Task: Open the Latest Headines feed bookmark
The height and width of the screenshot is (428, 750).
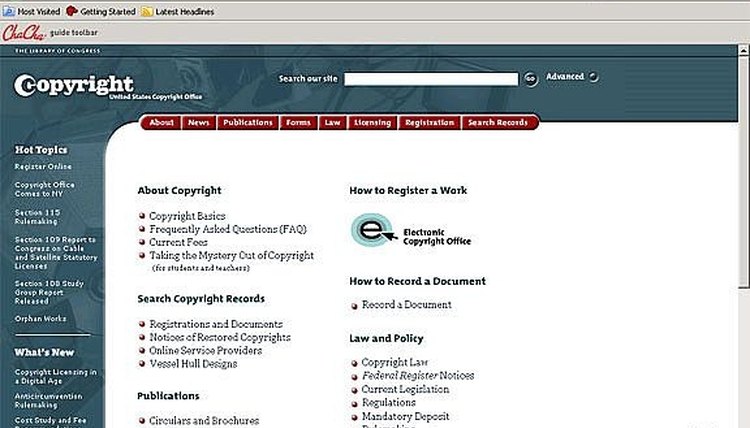Action: (178, 11)
